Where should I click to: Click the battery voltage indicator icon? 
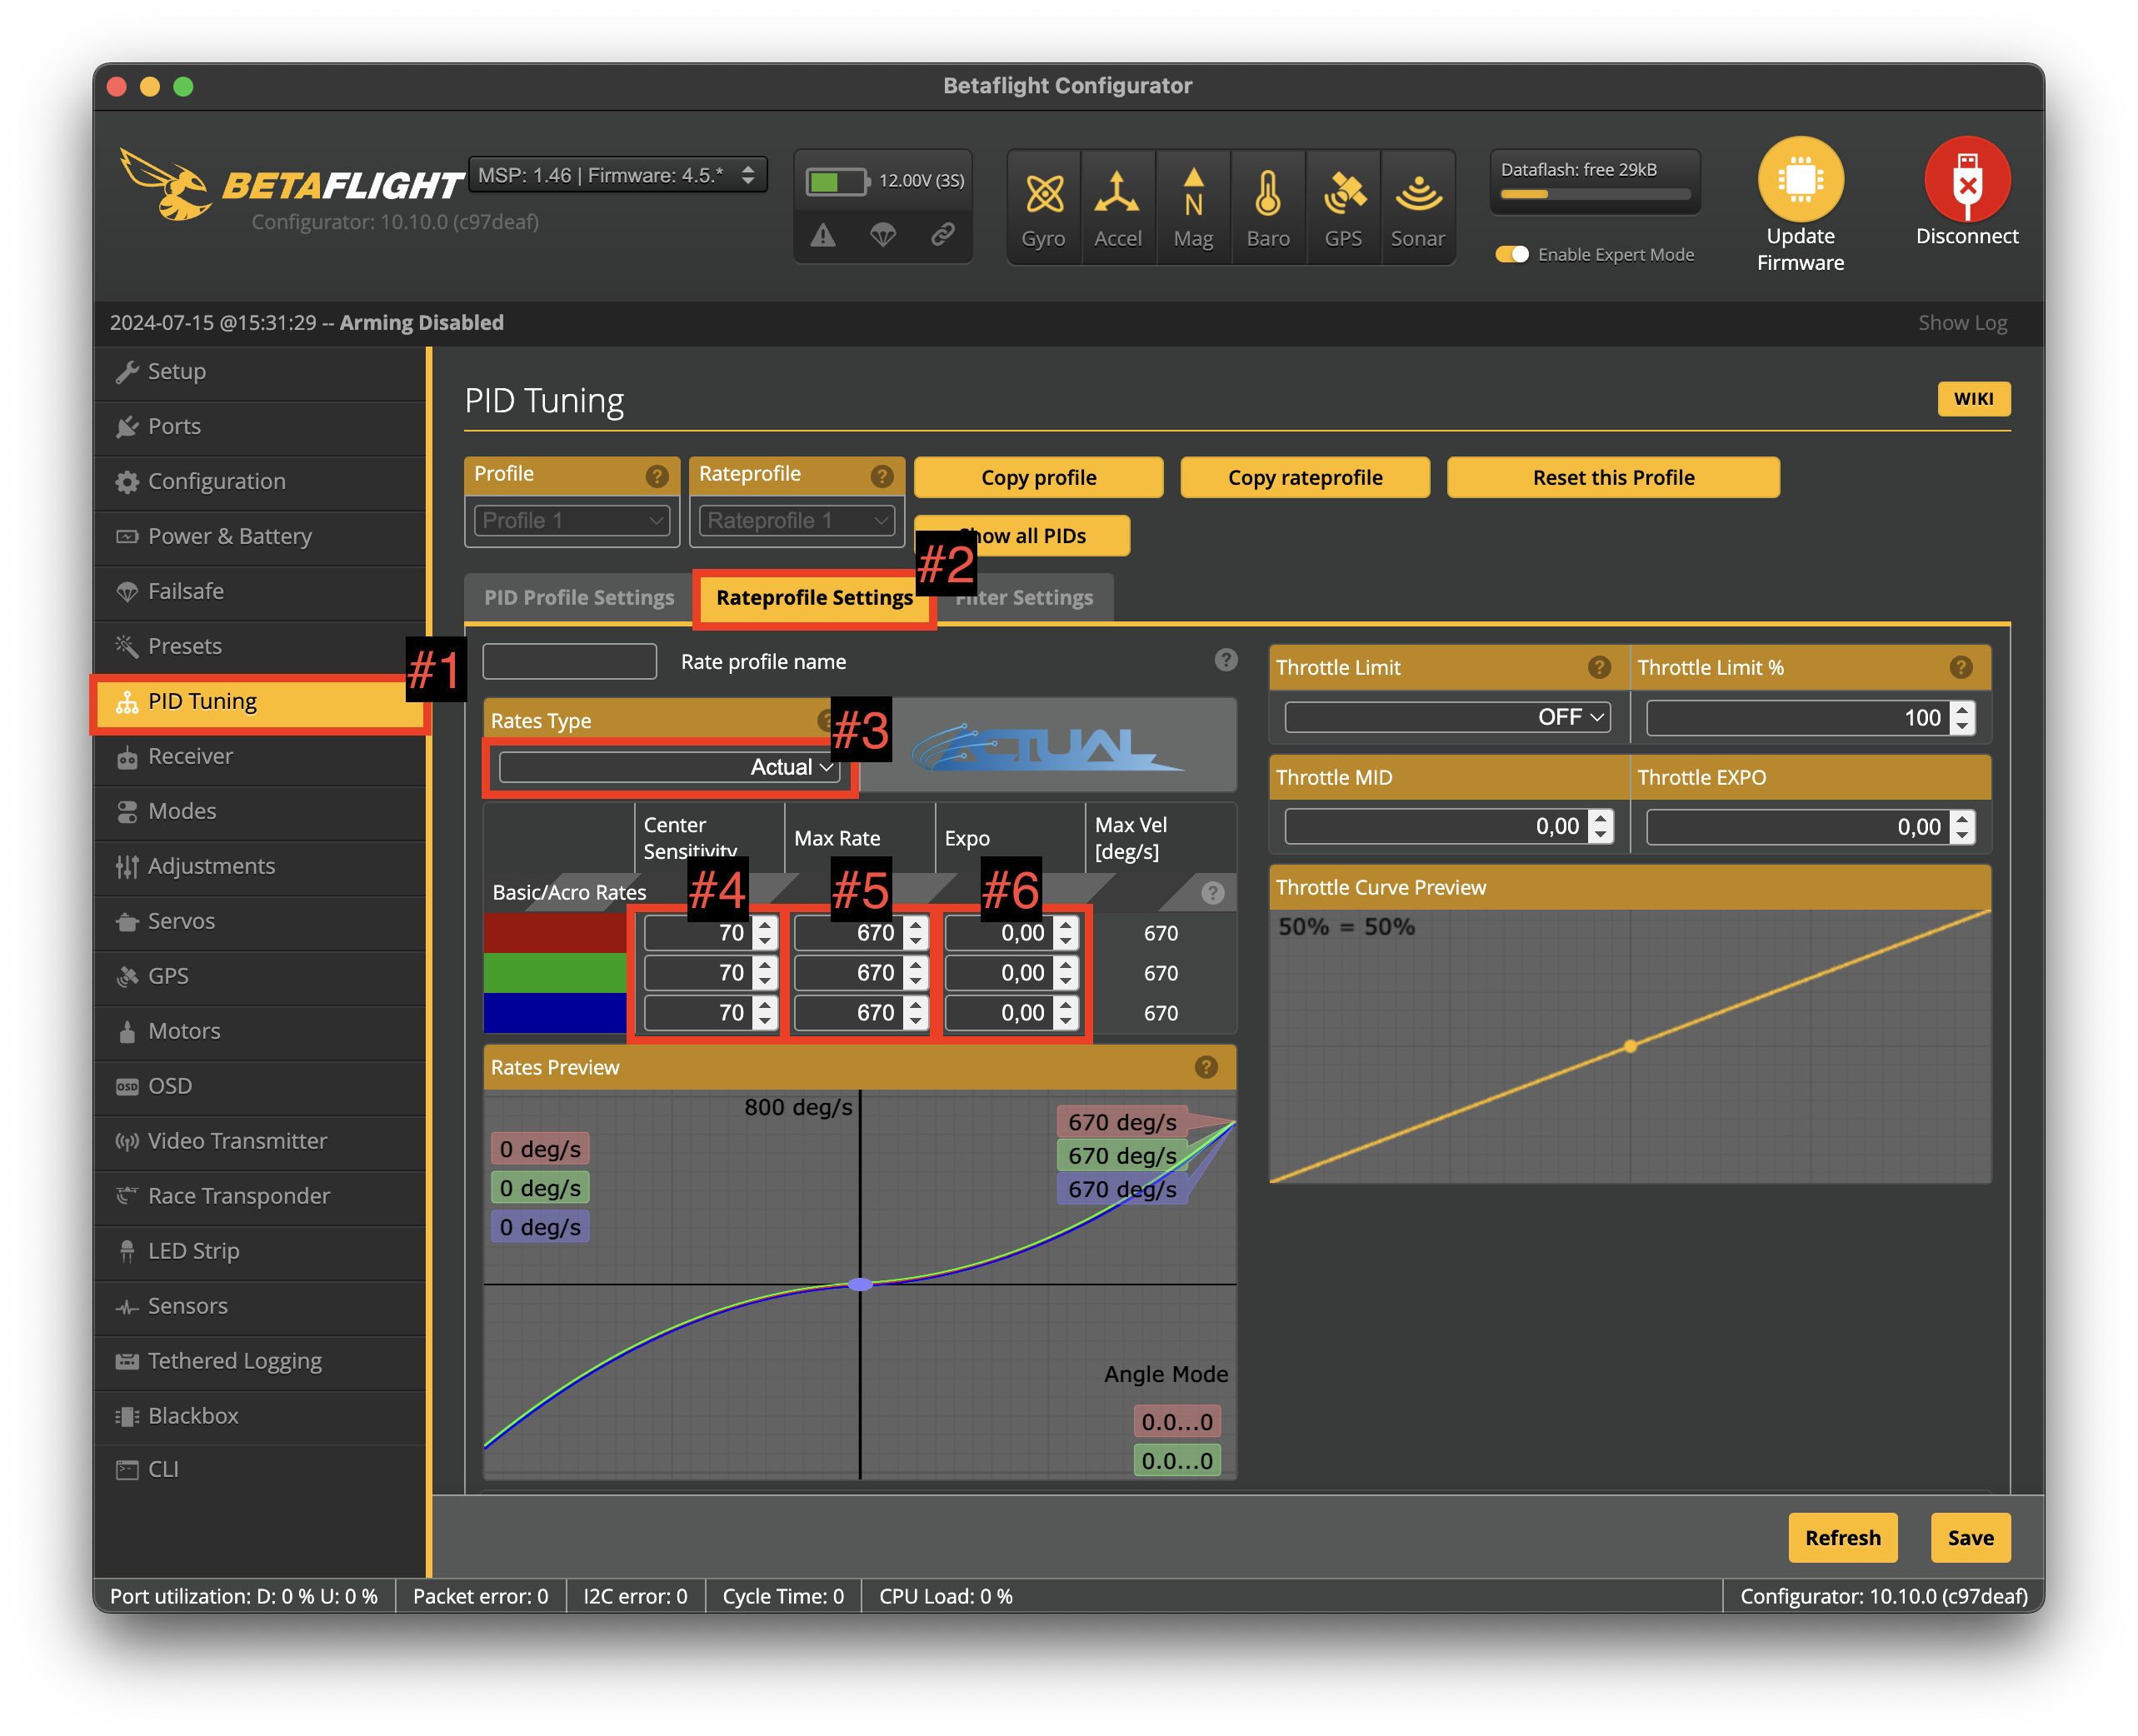click(838, 181)
